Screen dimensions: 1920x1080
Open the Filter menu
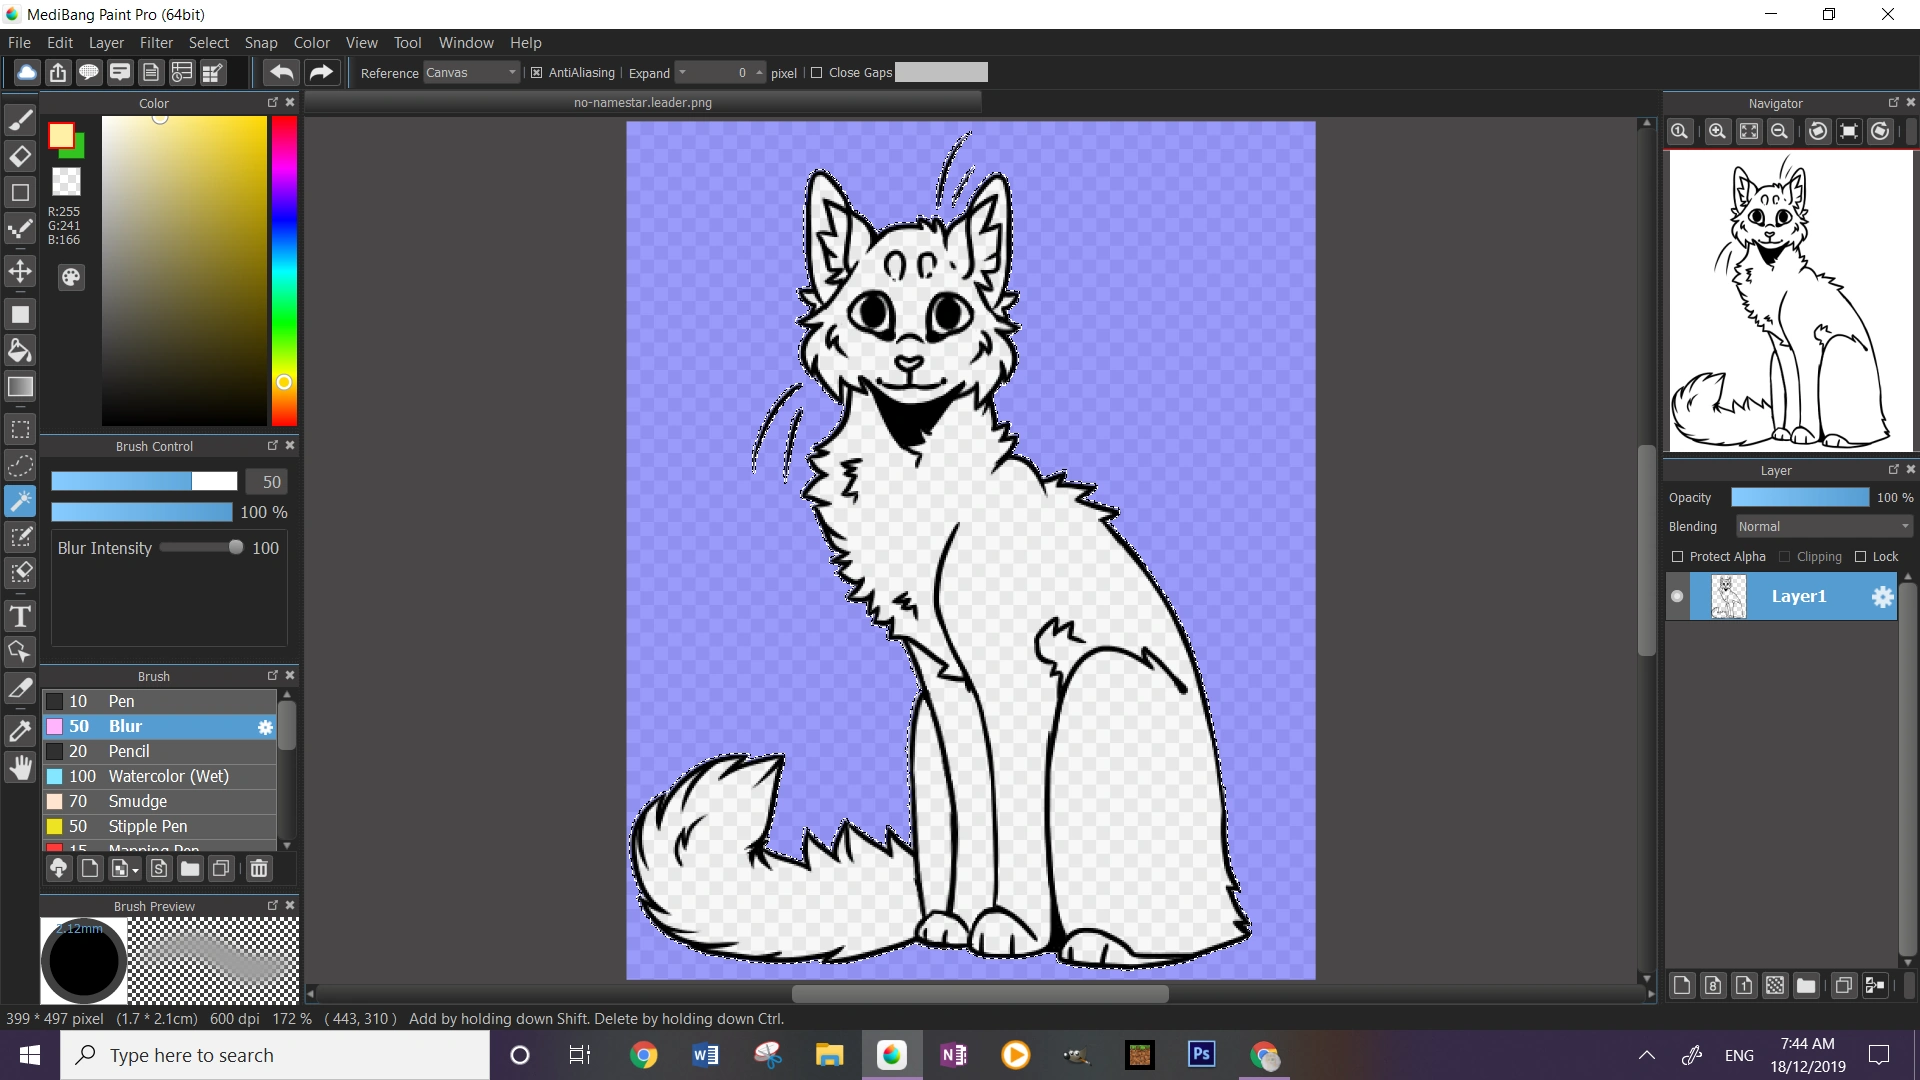tap(156, 43)
